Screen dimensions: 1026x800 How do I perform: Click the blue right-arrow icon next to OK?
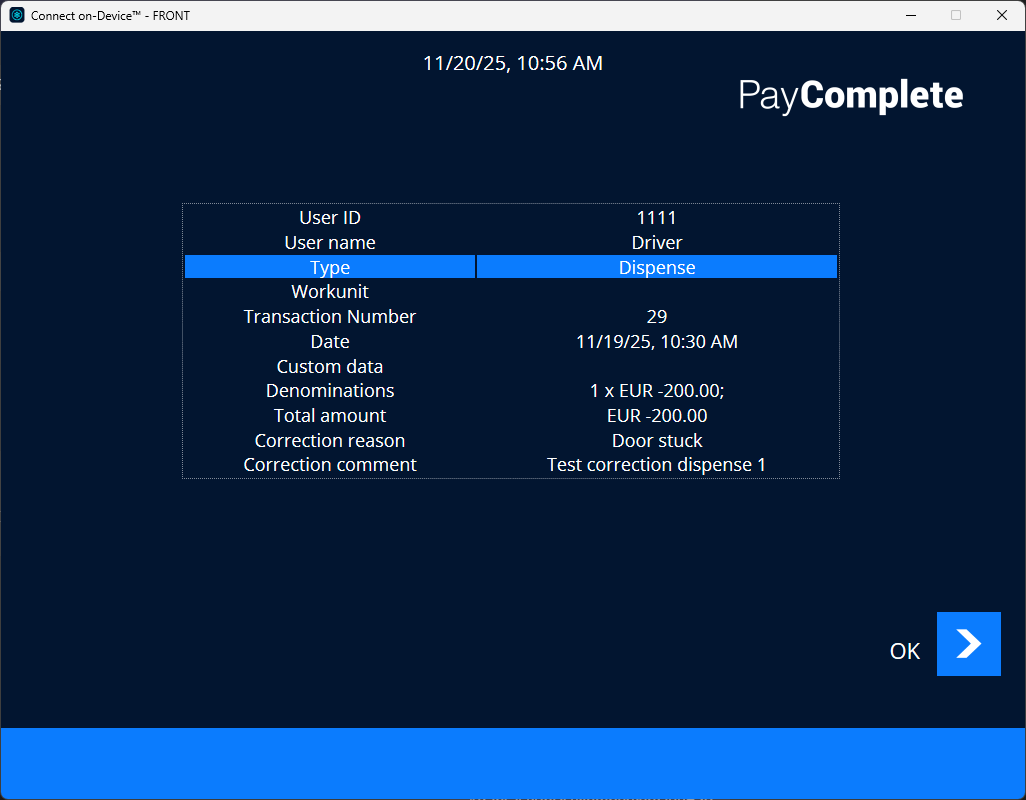point(968,644)
